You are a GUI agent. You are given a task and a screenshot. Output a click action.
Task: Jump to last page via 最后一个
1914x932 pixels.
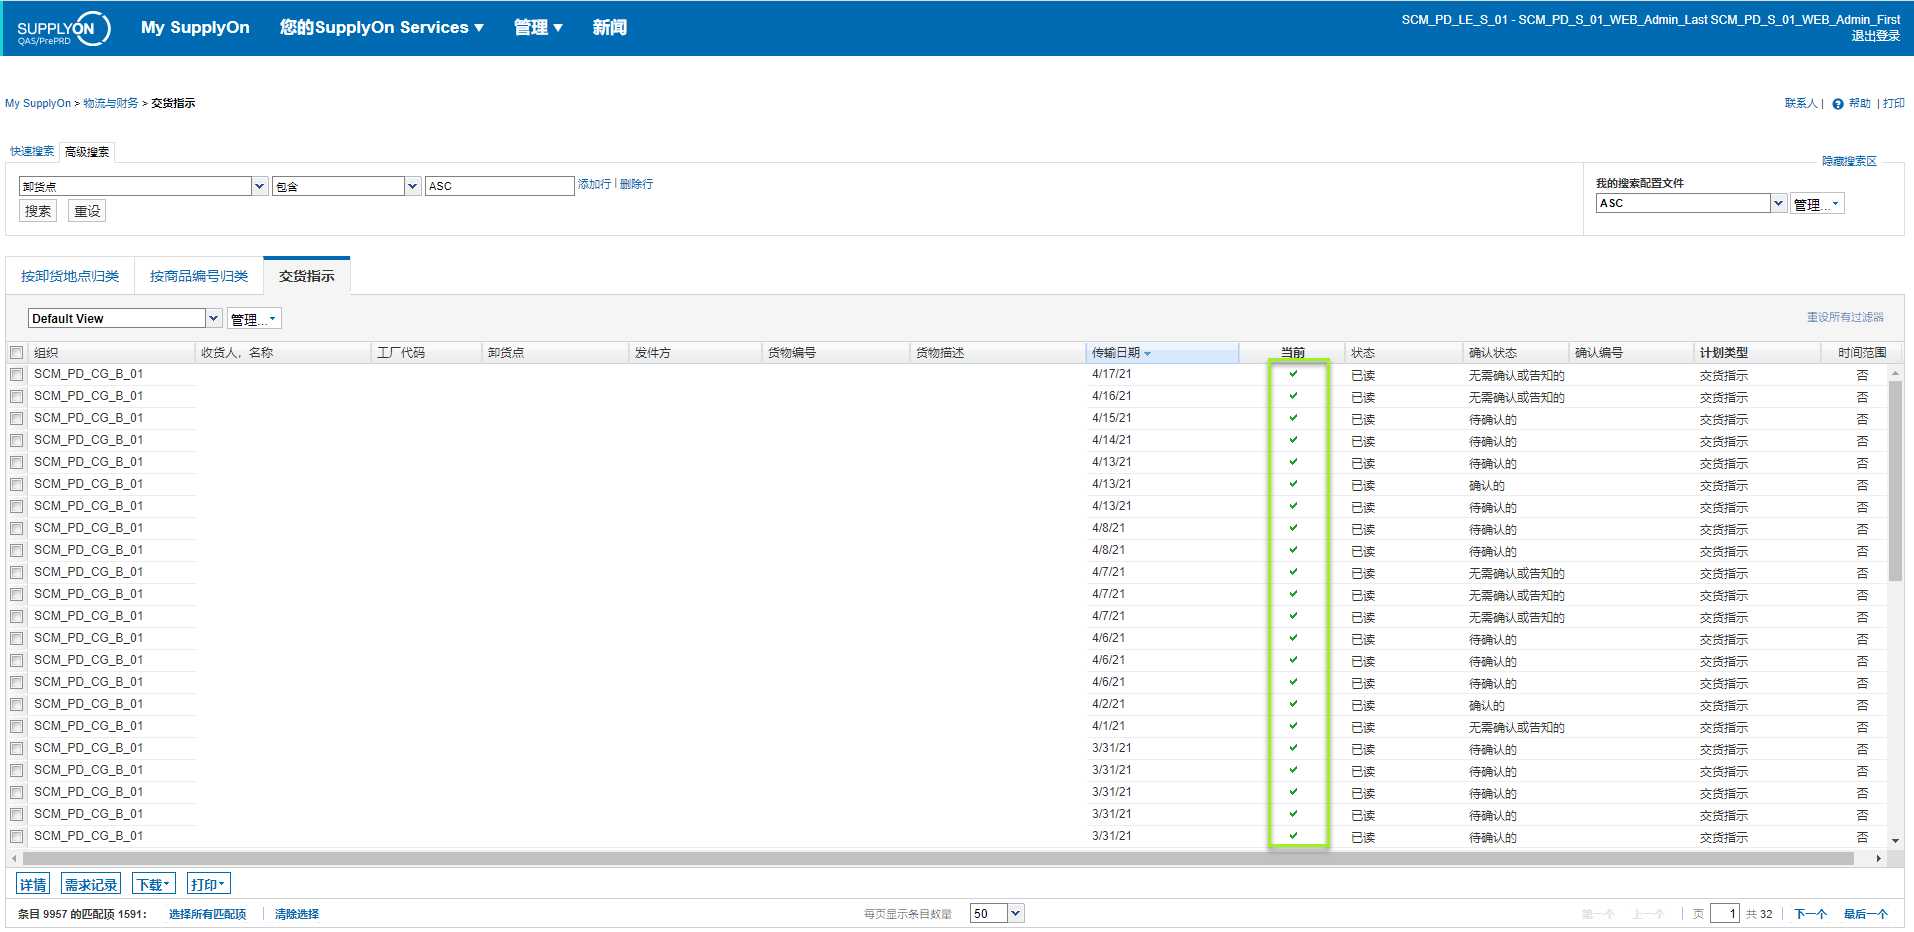coord(1866,914)
